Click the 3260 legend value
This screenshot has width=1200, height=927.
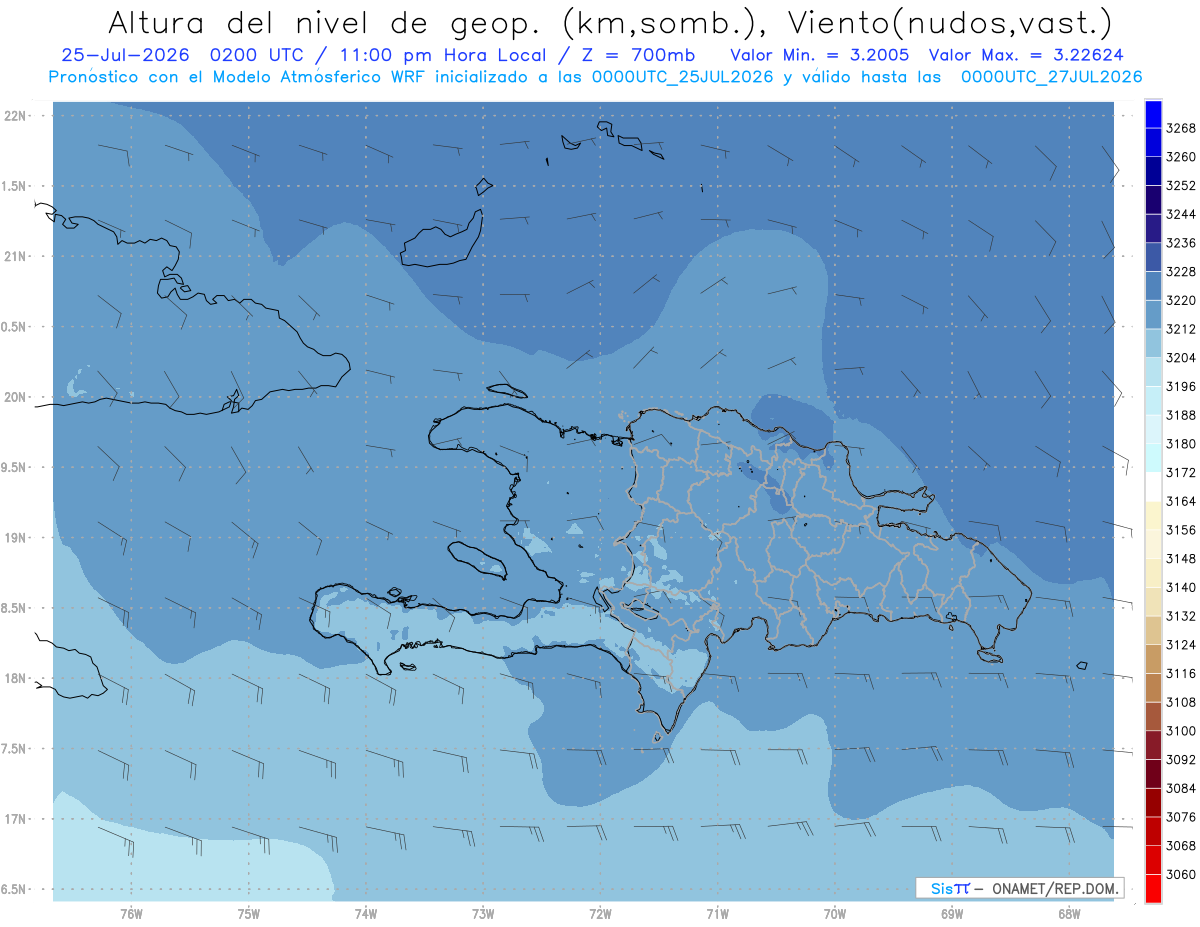(x=1181, y=158)
